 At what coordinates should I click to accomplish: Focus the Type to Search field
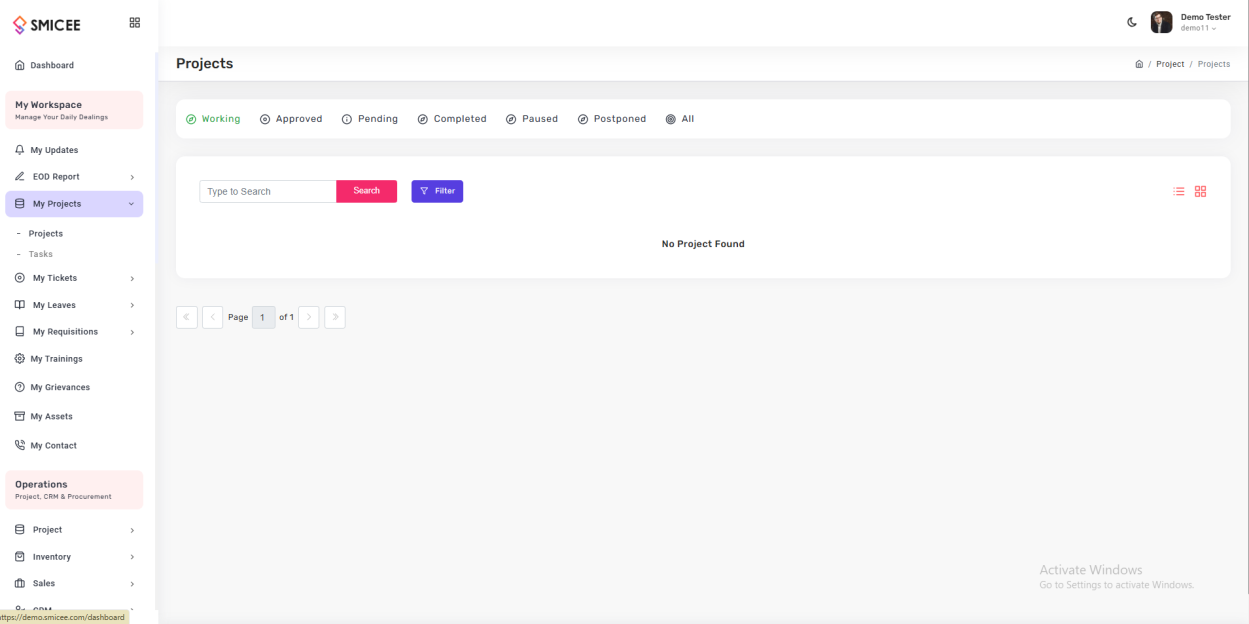[x=268, y=191]
